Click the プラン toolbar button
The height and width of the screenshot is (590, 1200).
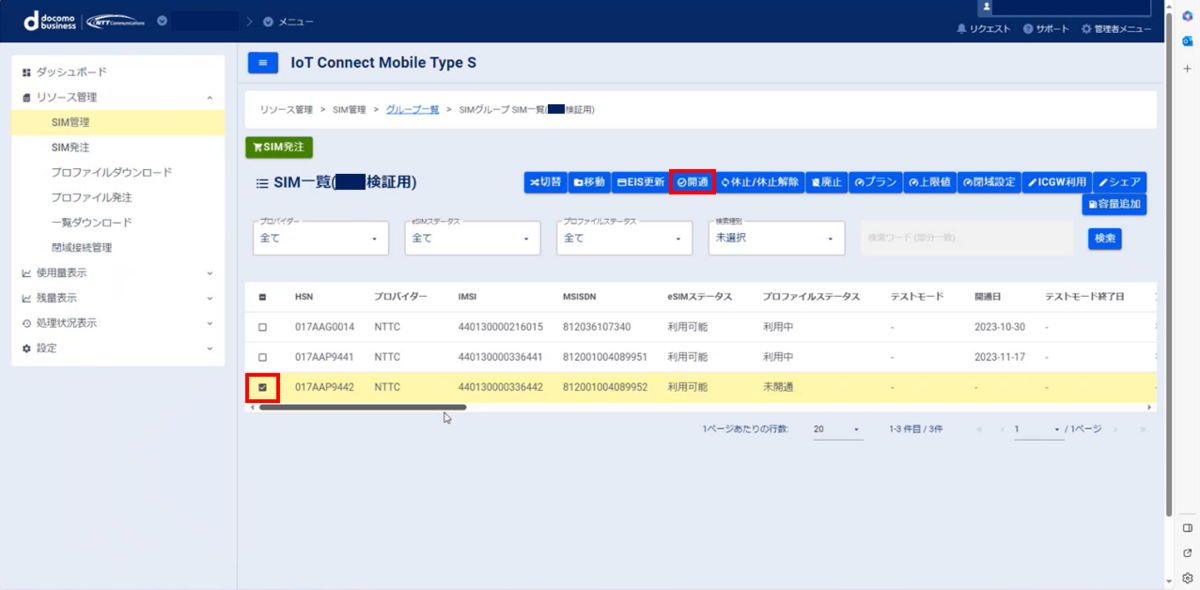click(x=876, y=182)
